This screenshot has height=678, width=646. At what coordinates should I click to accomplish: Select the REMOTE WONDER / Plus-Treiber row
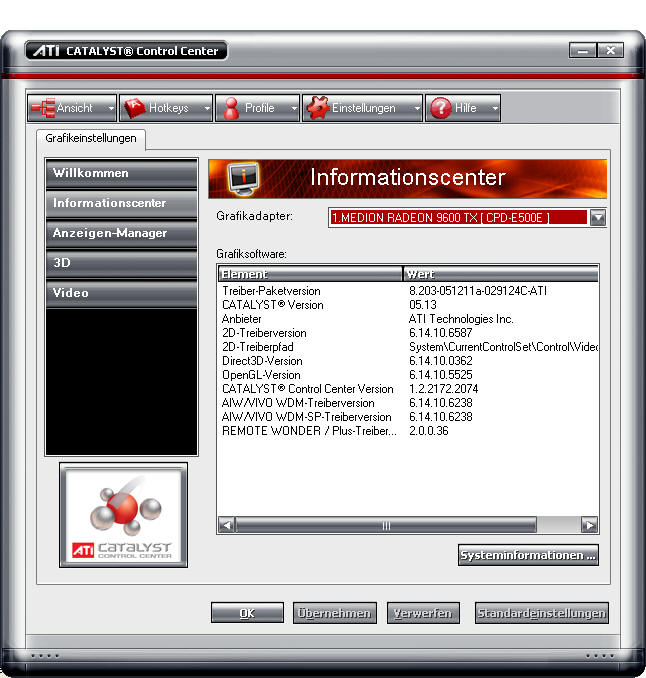click(408, 431)
